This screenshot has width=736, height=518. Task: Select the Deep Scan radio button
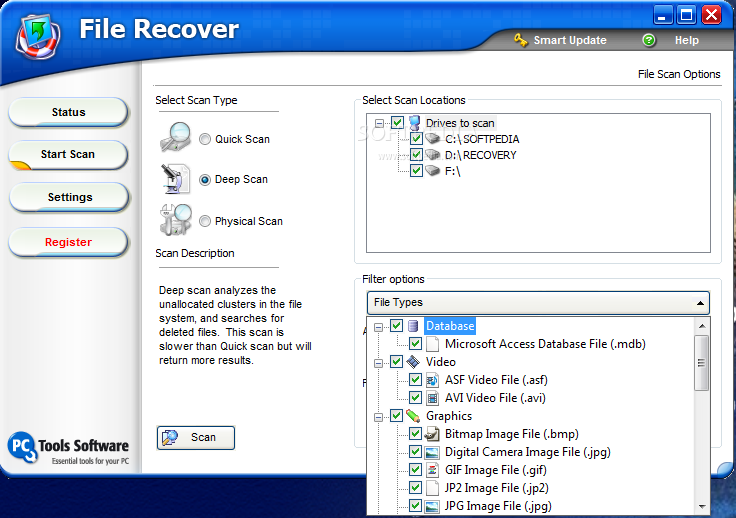coord(205,180)
